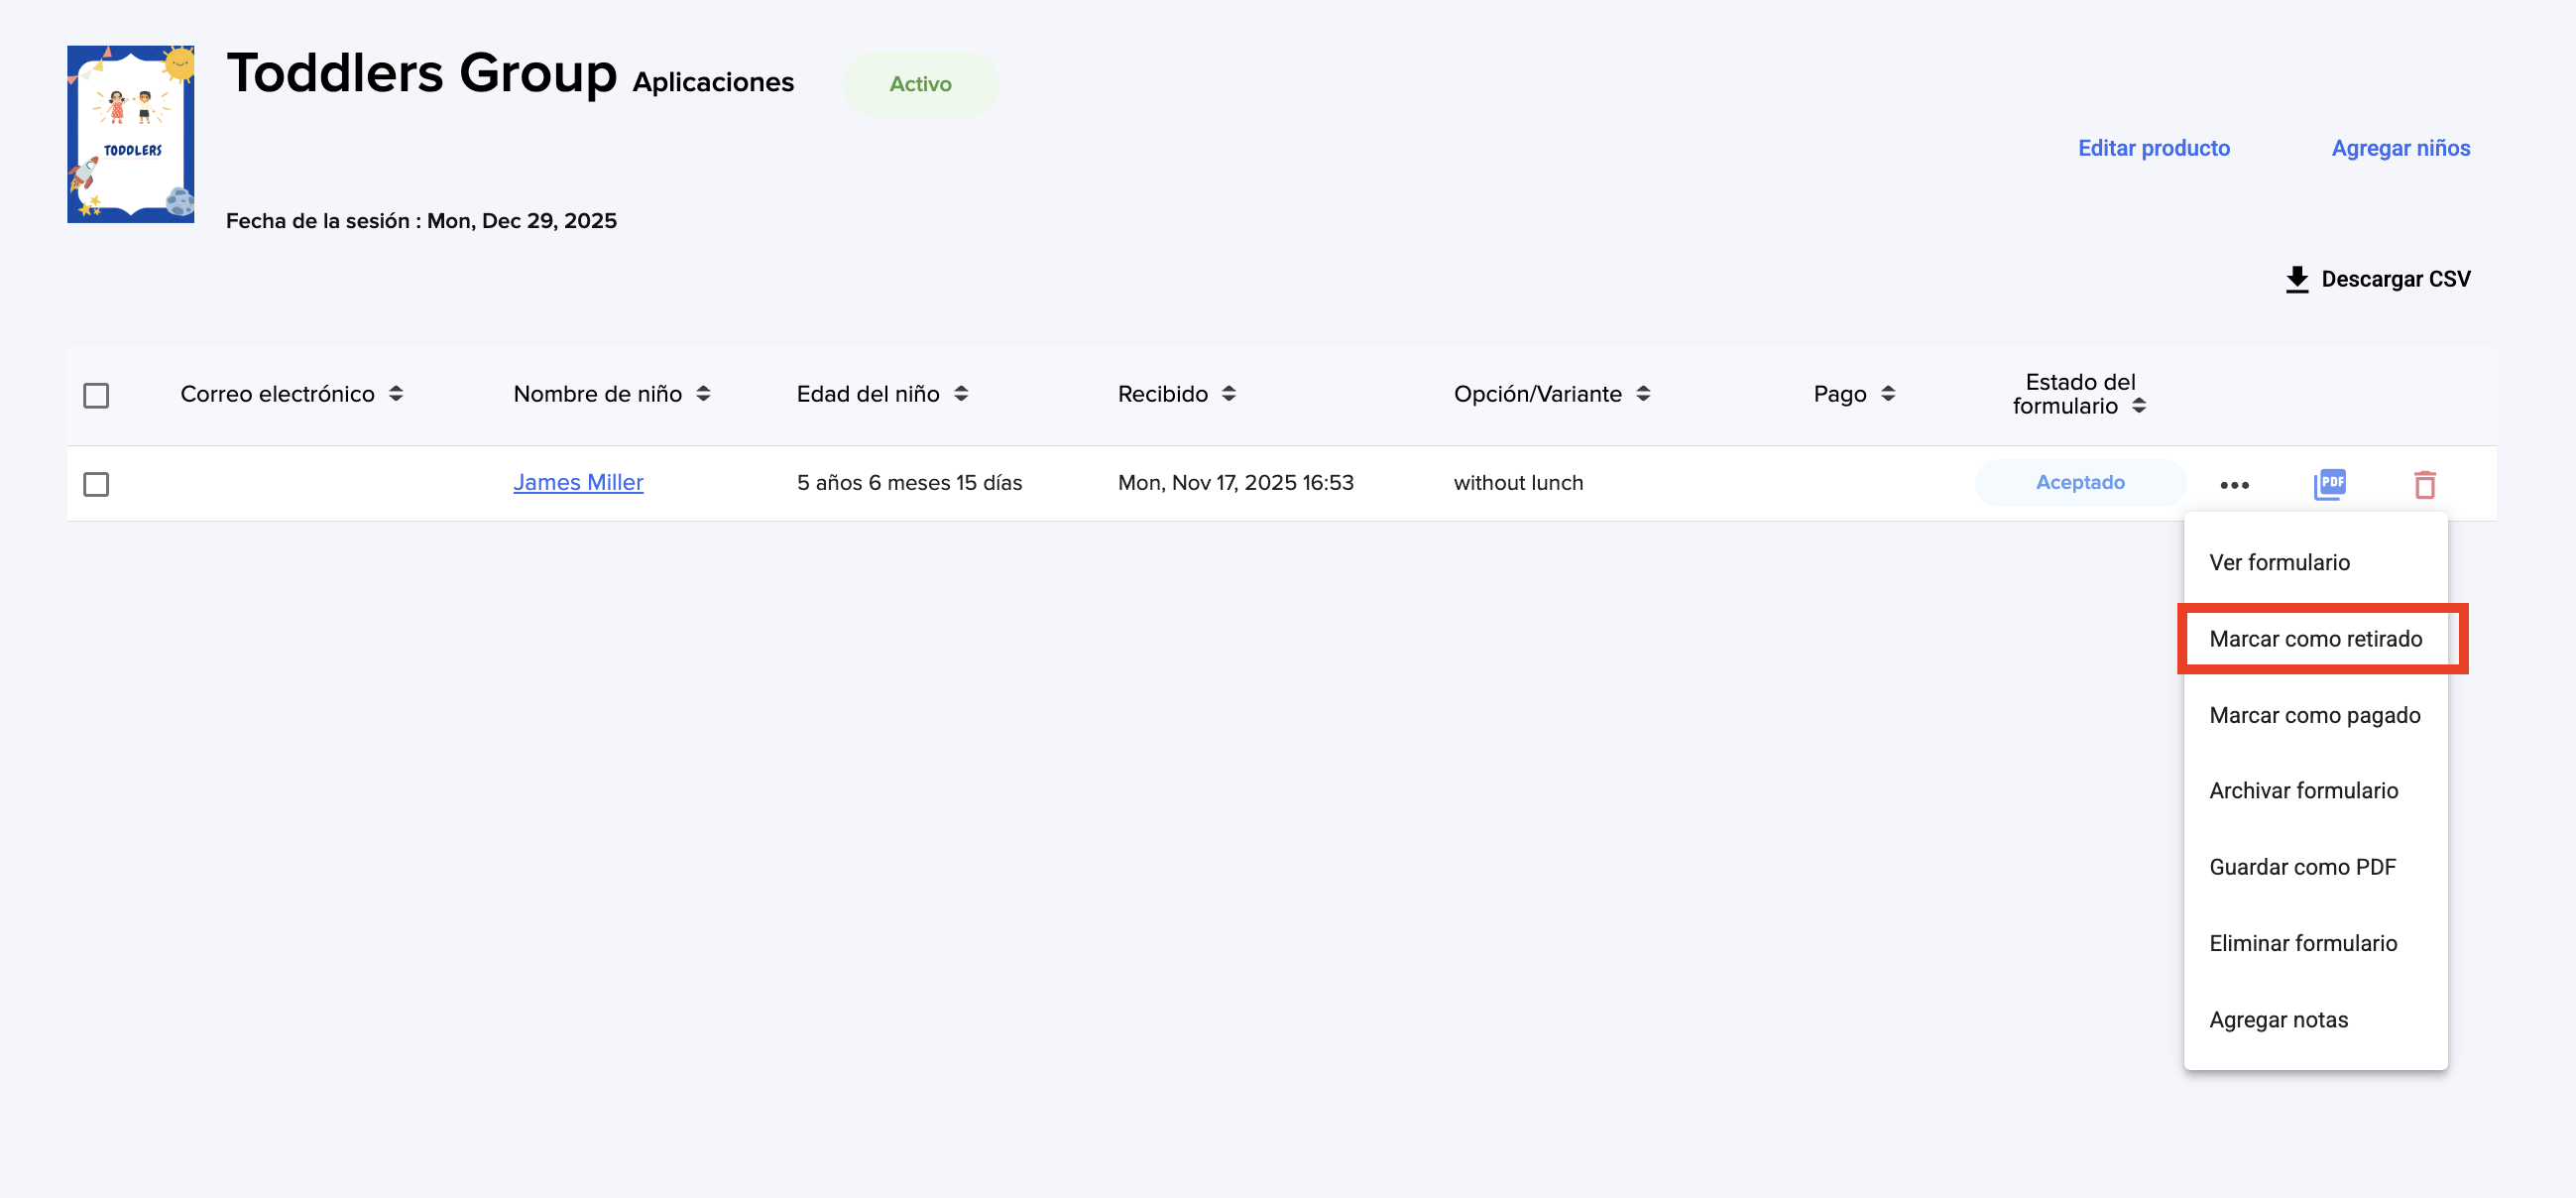Sort by Edad del niño arrows
This screenshot has height=1198, width=2576.
[x=961, y=394]
